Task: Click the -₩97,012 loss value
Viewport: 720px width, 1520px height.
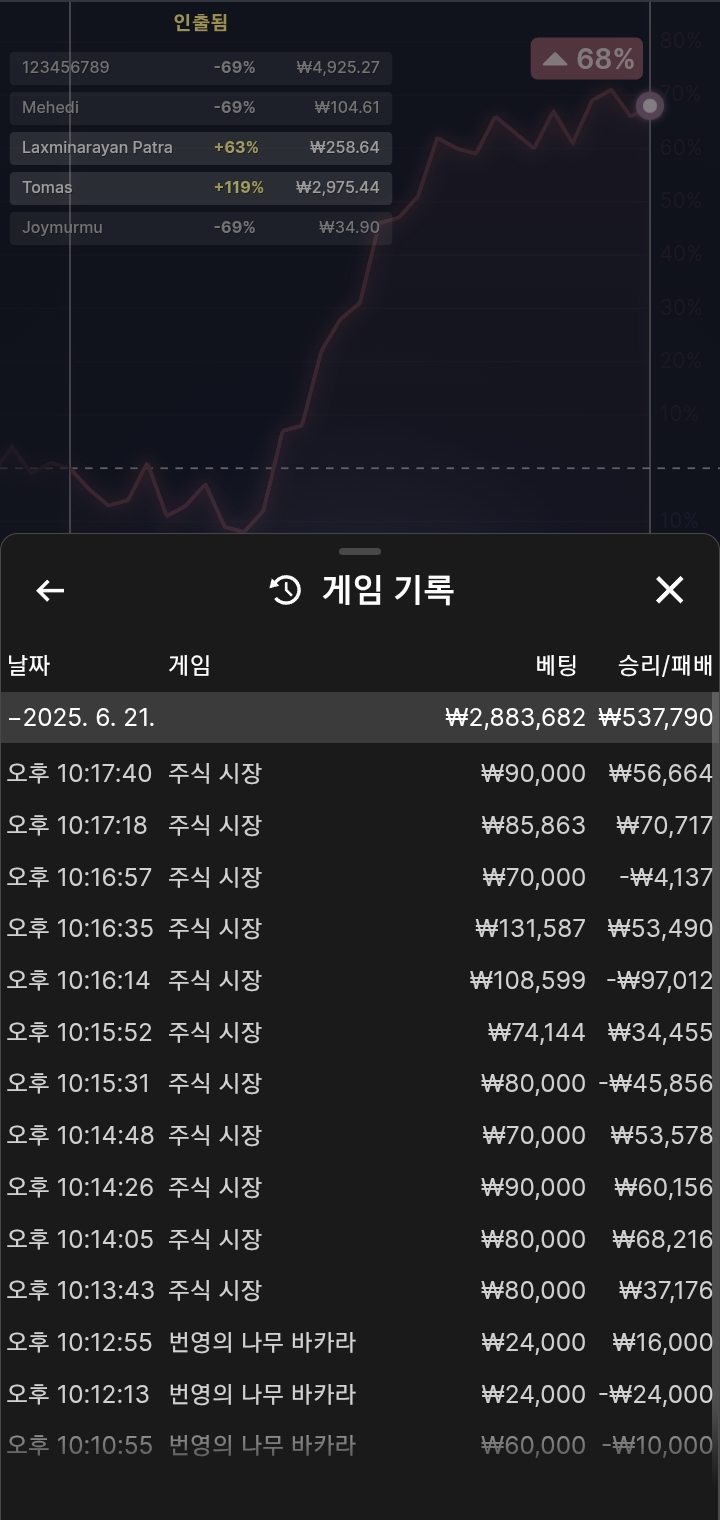Action: 660,980
